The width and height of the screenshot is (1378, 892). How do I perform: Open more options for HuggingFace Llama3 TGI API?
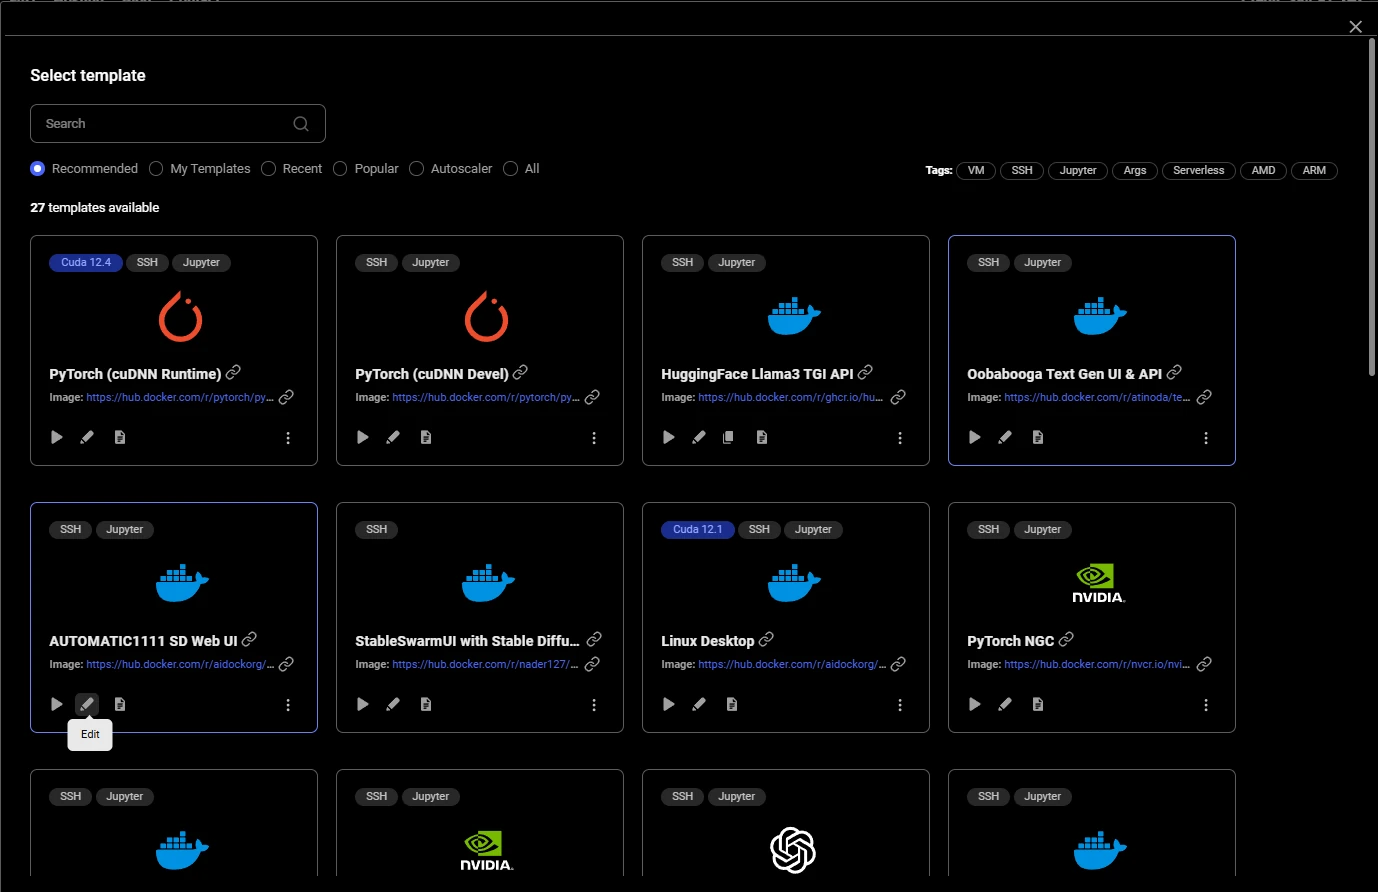coord(900,438)
